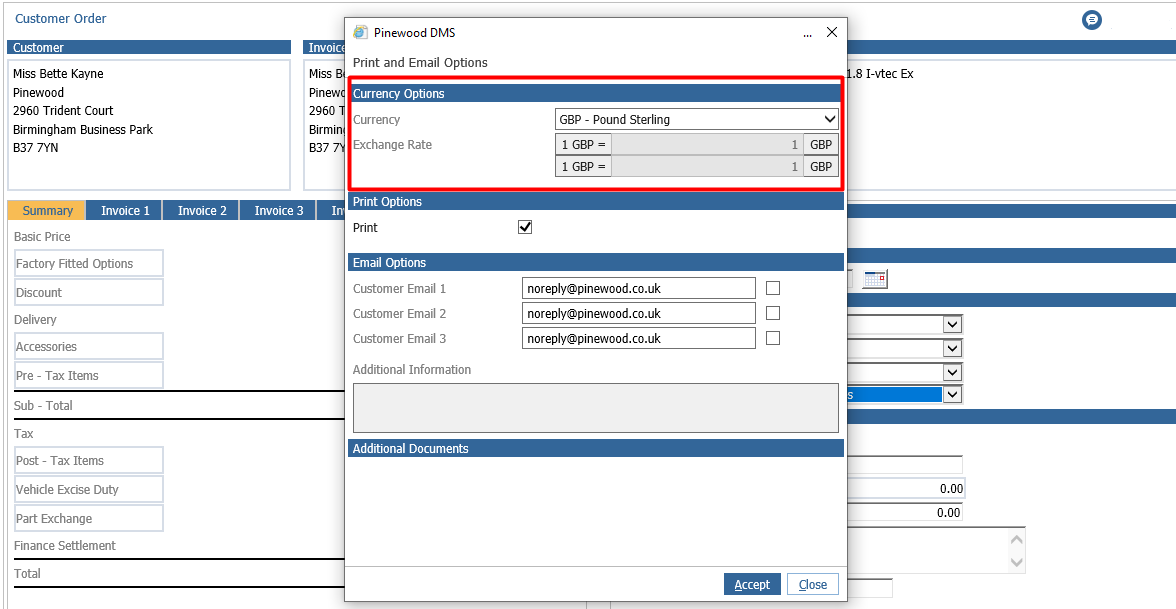1176x609 pixels.
Task: Click the scroll down arrow in background text box
Action: coord(1017,561)
